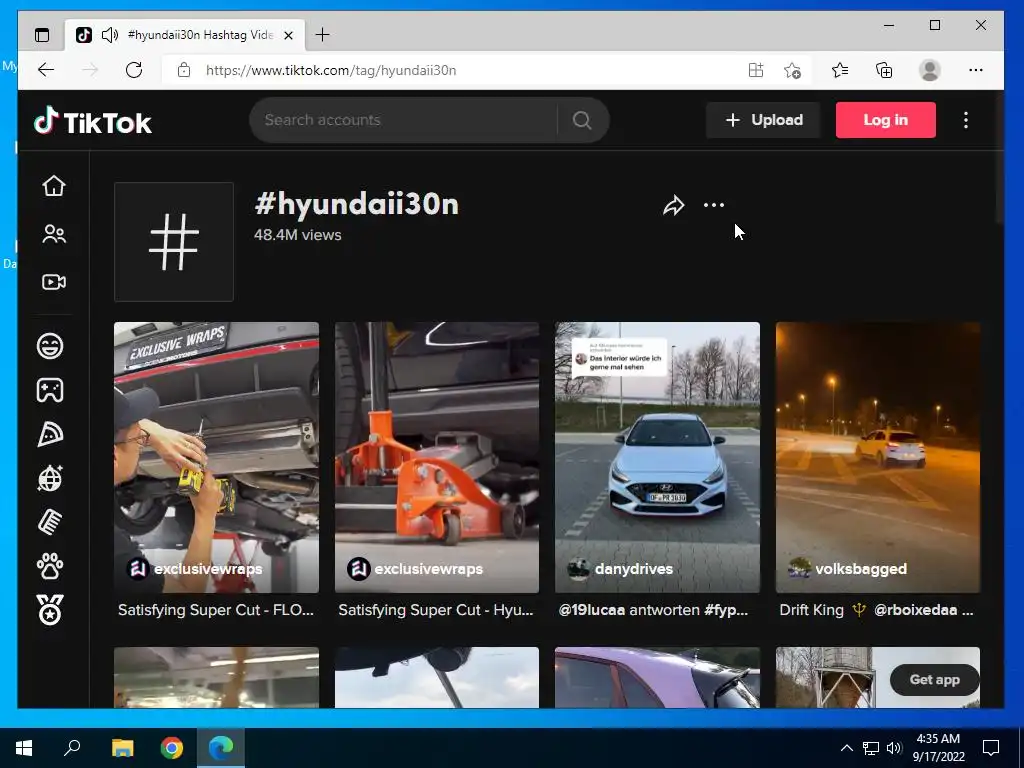Viewport: 1024px width, 768px height.
Task: Open the apps available icon in address bar
Action: coord(756,70)
